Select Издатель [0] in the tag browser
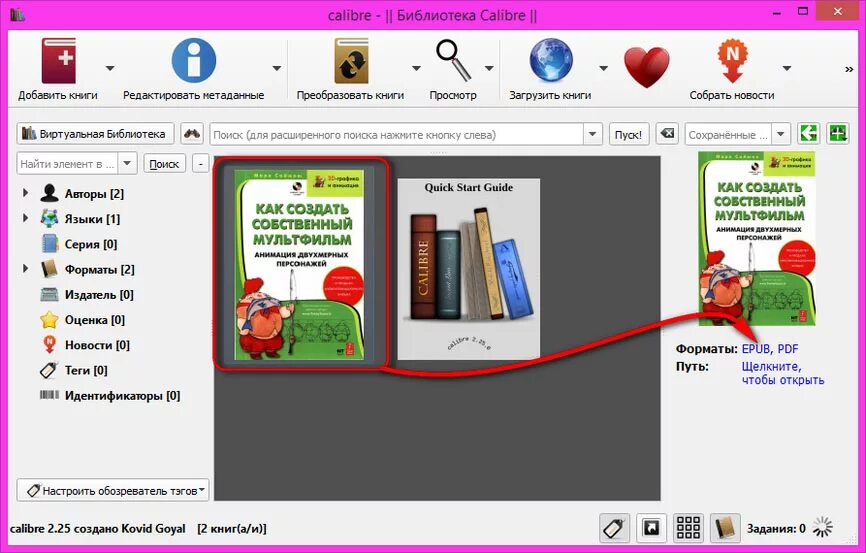Viewport: 866px width, 553px height. 99,294
